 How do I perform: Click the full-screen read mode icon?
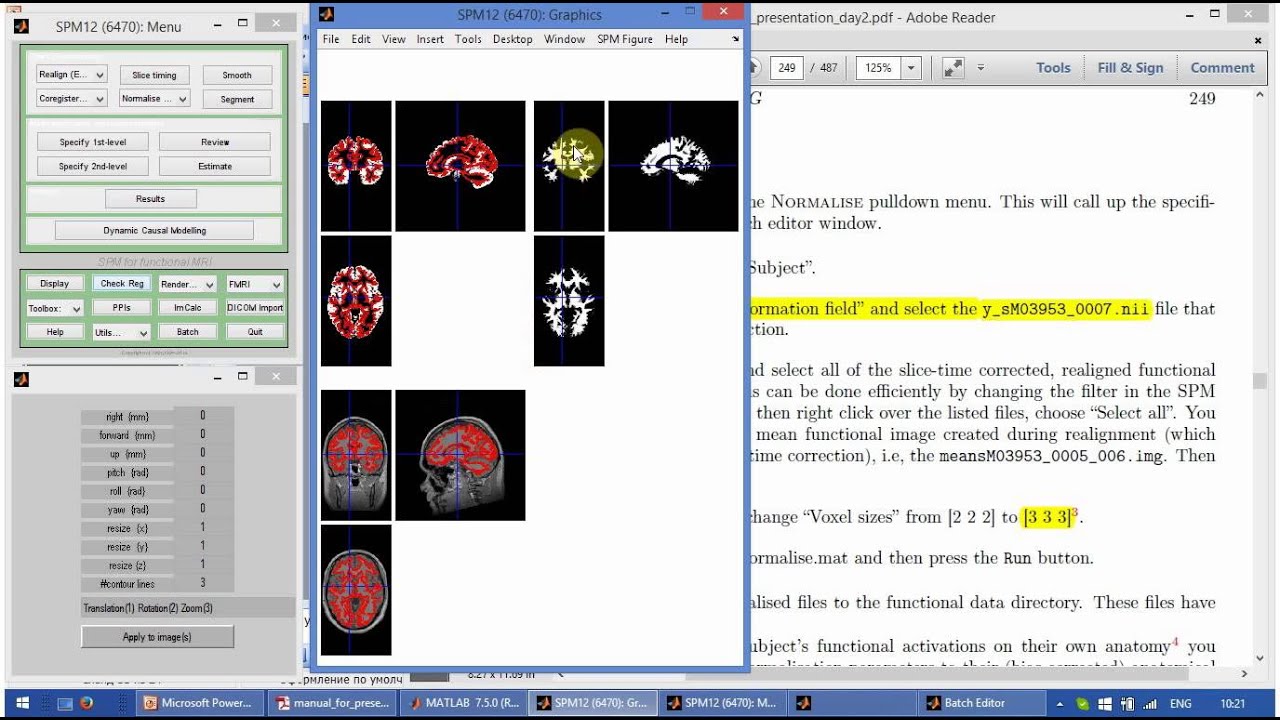[953, 68]
